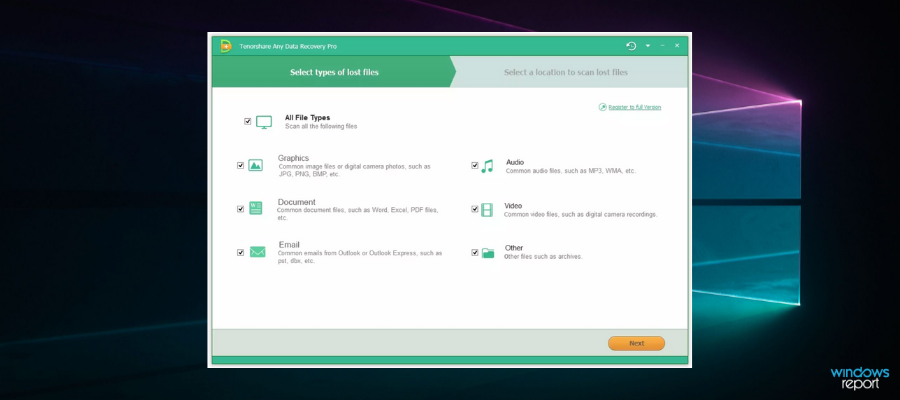Image resolution: width=900 pixels, height=400 pixels.
Task: Open the Register to full Version link
Action: click(634, 107)
